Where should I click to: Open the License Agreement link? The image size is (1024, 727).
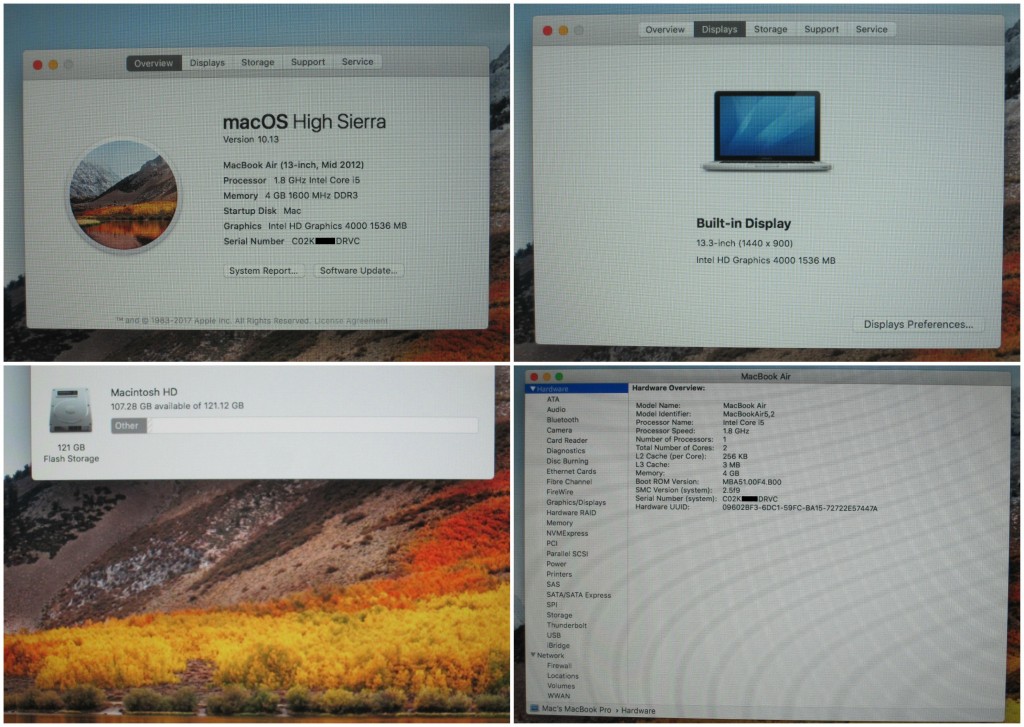tap(351, 321)
